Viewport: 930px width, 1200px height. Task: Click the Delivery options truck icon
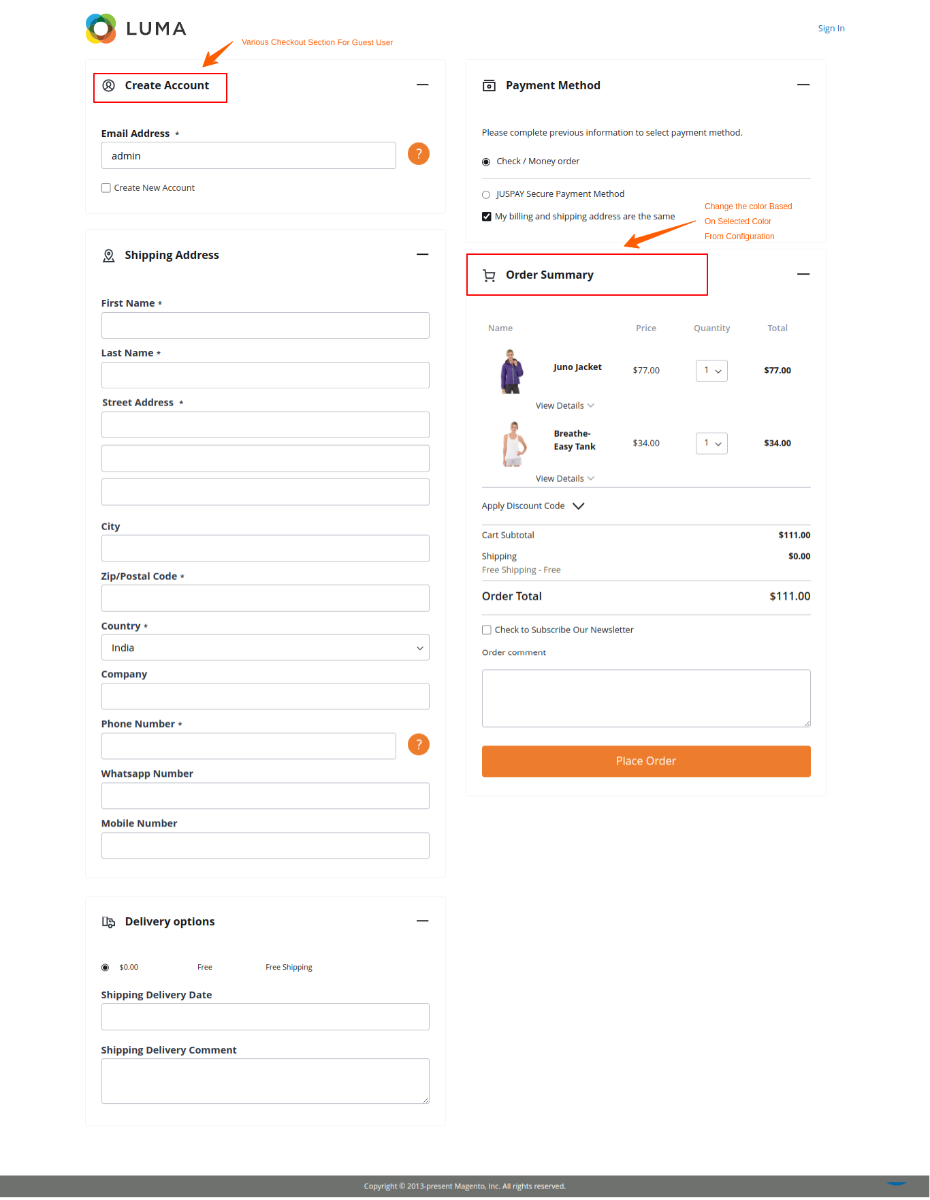(x=108, y=921)
